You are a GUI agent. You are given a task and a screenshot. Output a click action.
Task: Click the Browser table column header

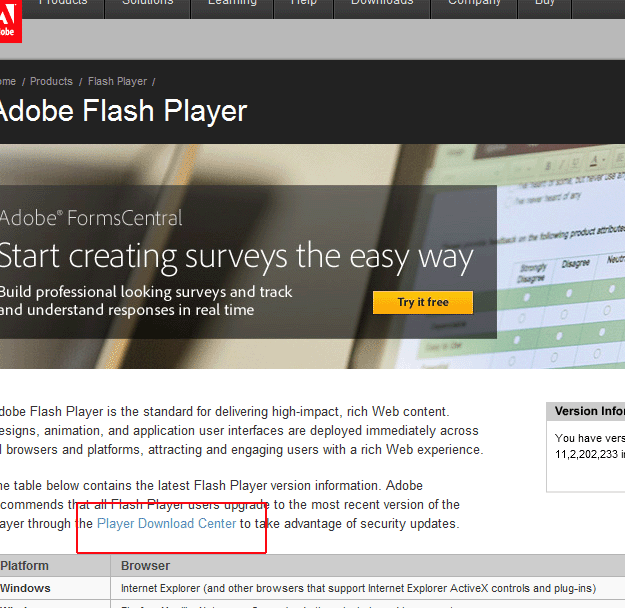(145, 566)
